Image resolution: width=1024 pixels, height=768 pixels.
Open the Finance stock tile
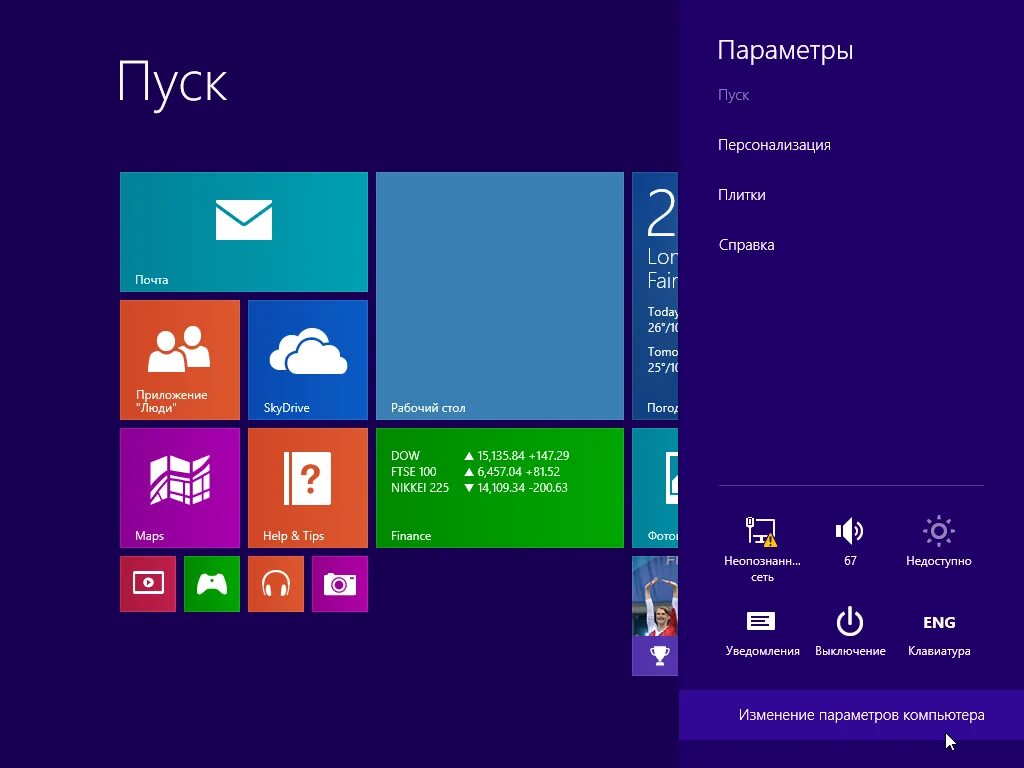(x=500, y=488)
